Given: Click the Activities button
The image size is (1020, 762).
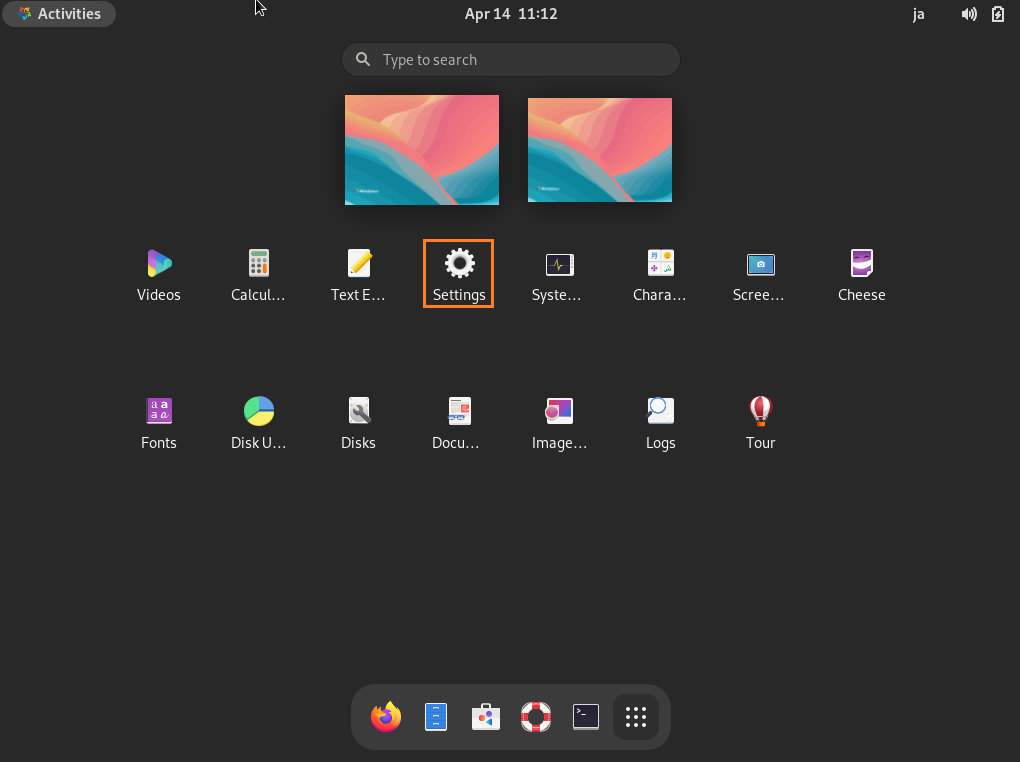Looking at the screenshot, I should [59, 14].
